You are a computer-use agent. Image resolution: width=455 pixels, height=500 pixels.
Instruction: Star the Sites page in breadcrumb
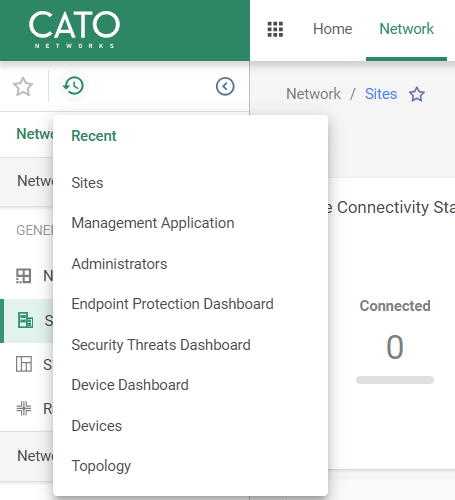pos(417,94)
